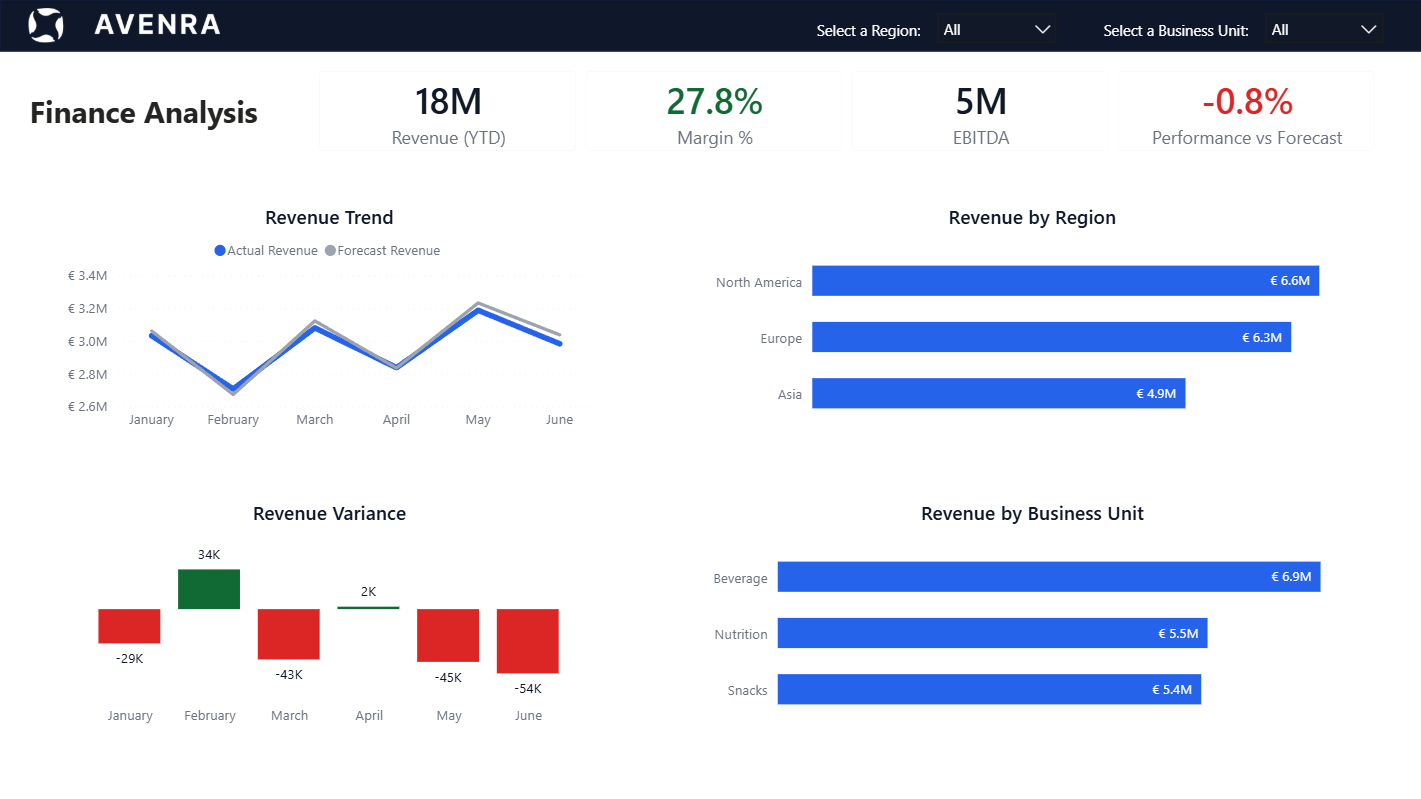Click the Asia revenue bar

[x=998, y=393]
